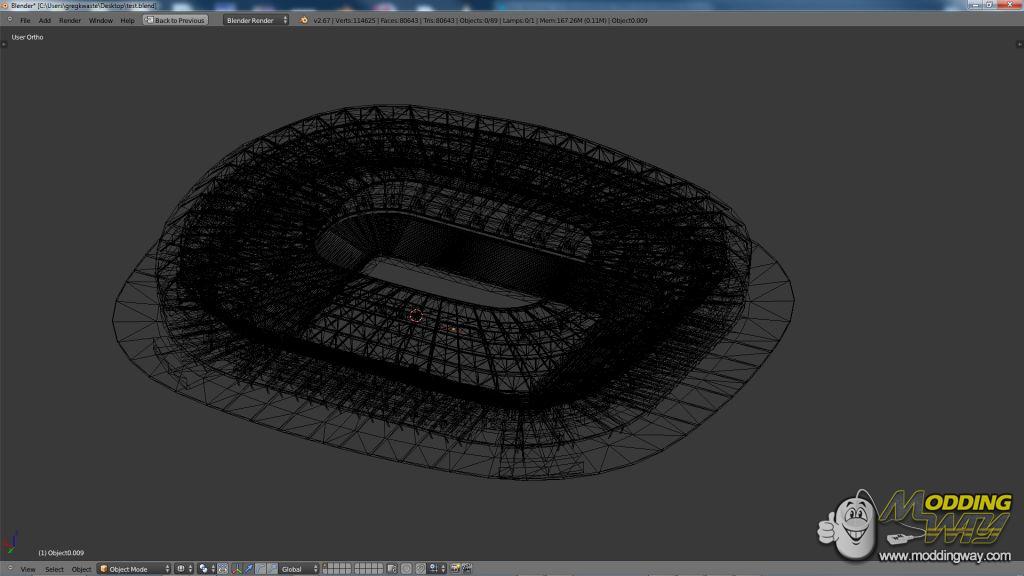Click the Blender logo icon in the info header
Viewport: 1024px width, 576px height.
click(304, 20)
